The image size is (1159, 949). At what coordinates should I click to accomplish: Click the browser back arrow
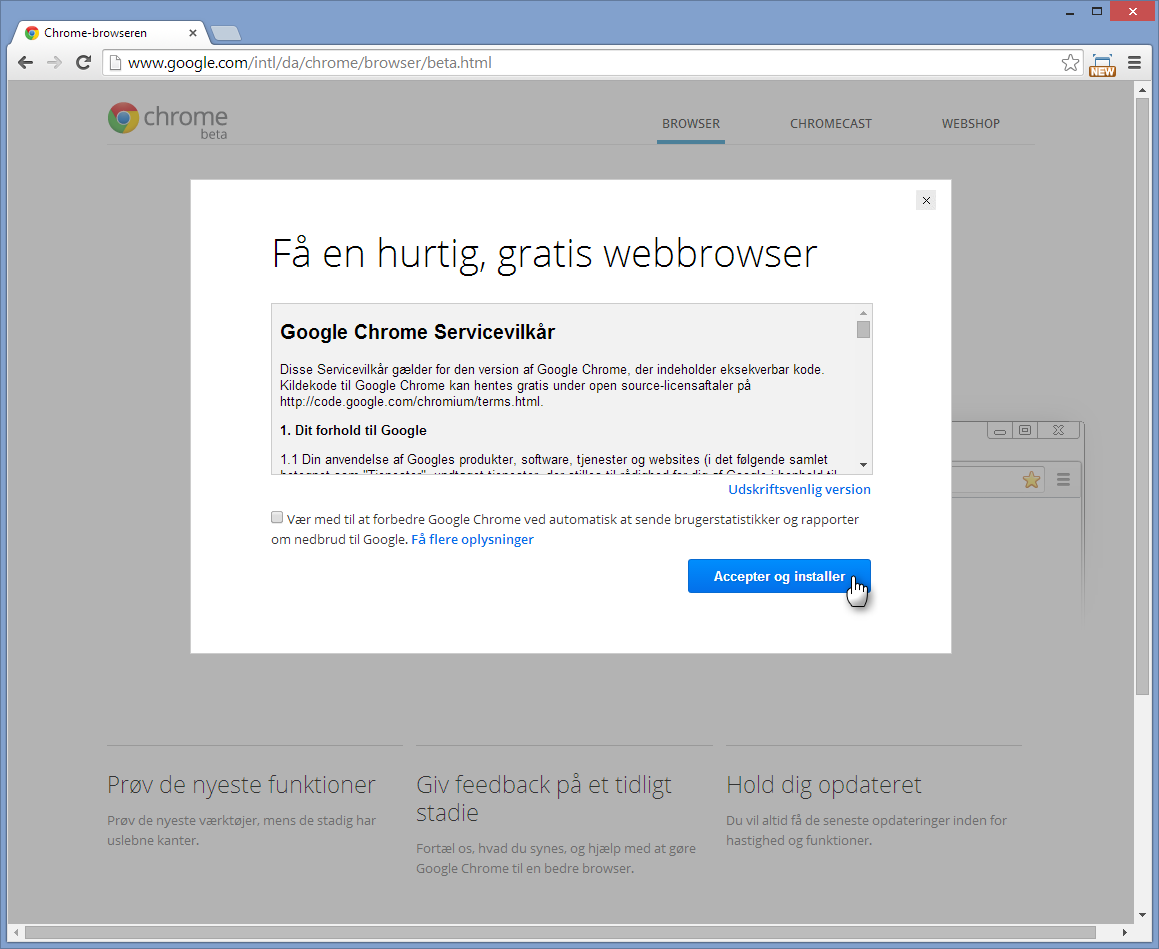click(26, 63)
